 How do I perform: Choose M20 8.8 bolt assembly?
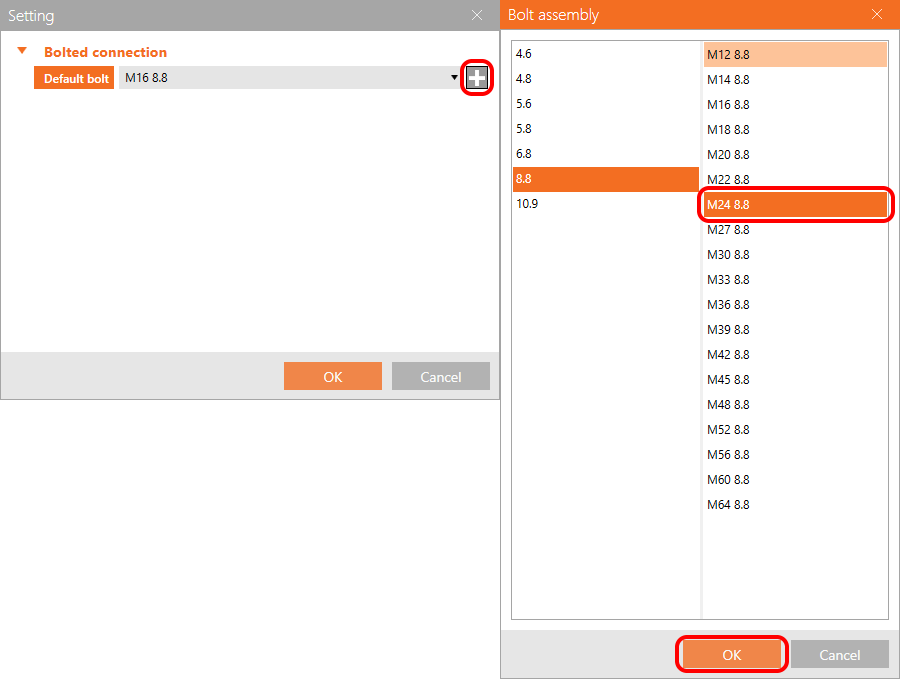coord(795,154)
